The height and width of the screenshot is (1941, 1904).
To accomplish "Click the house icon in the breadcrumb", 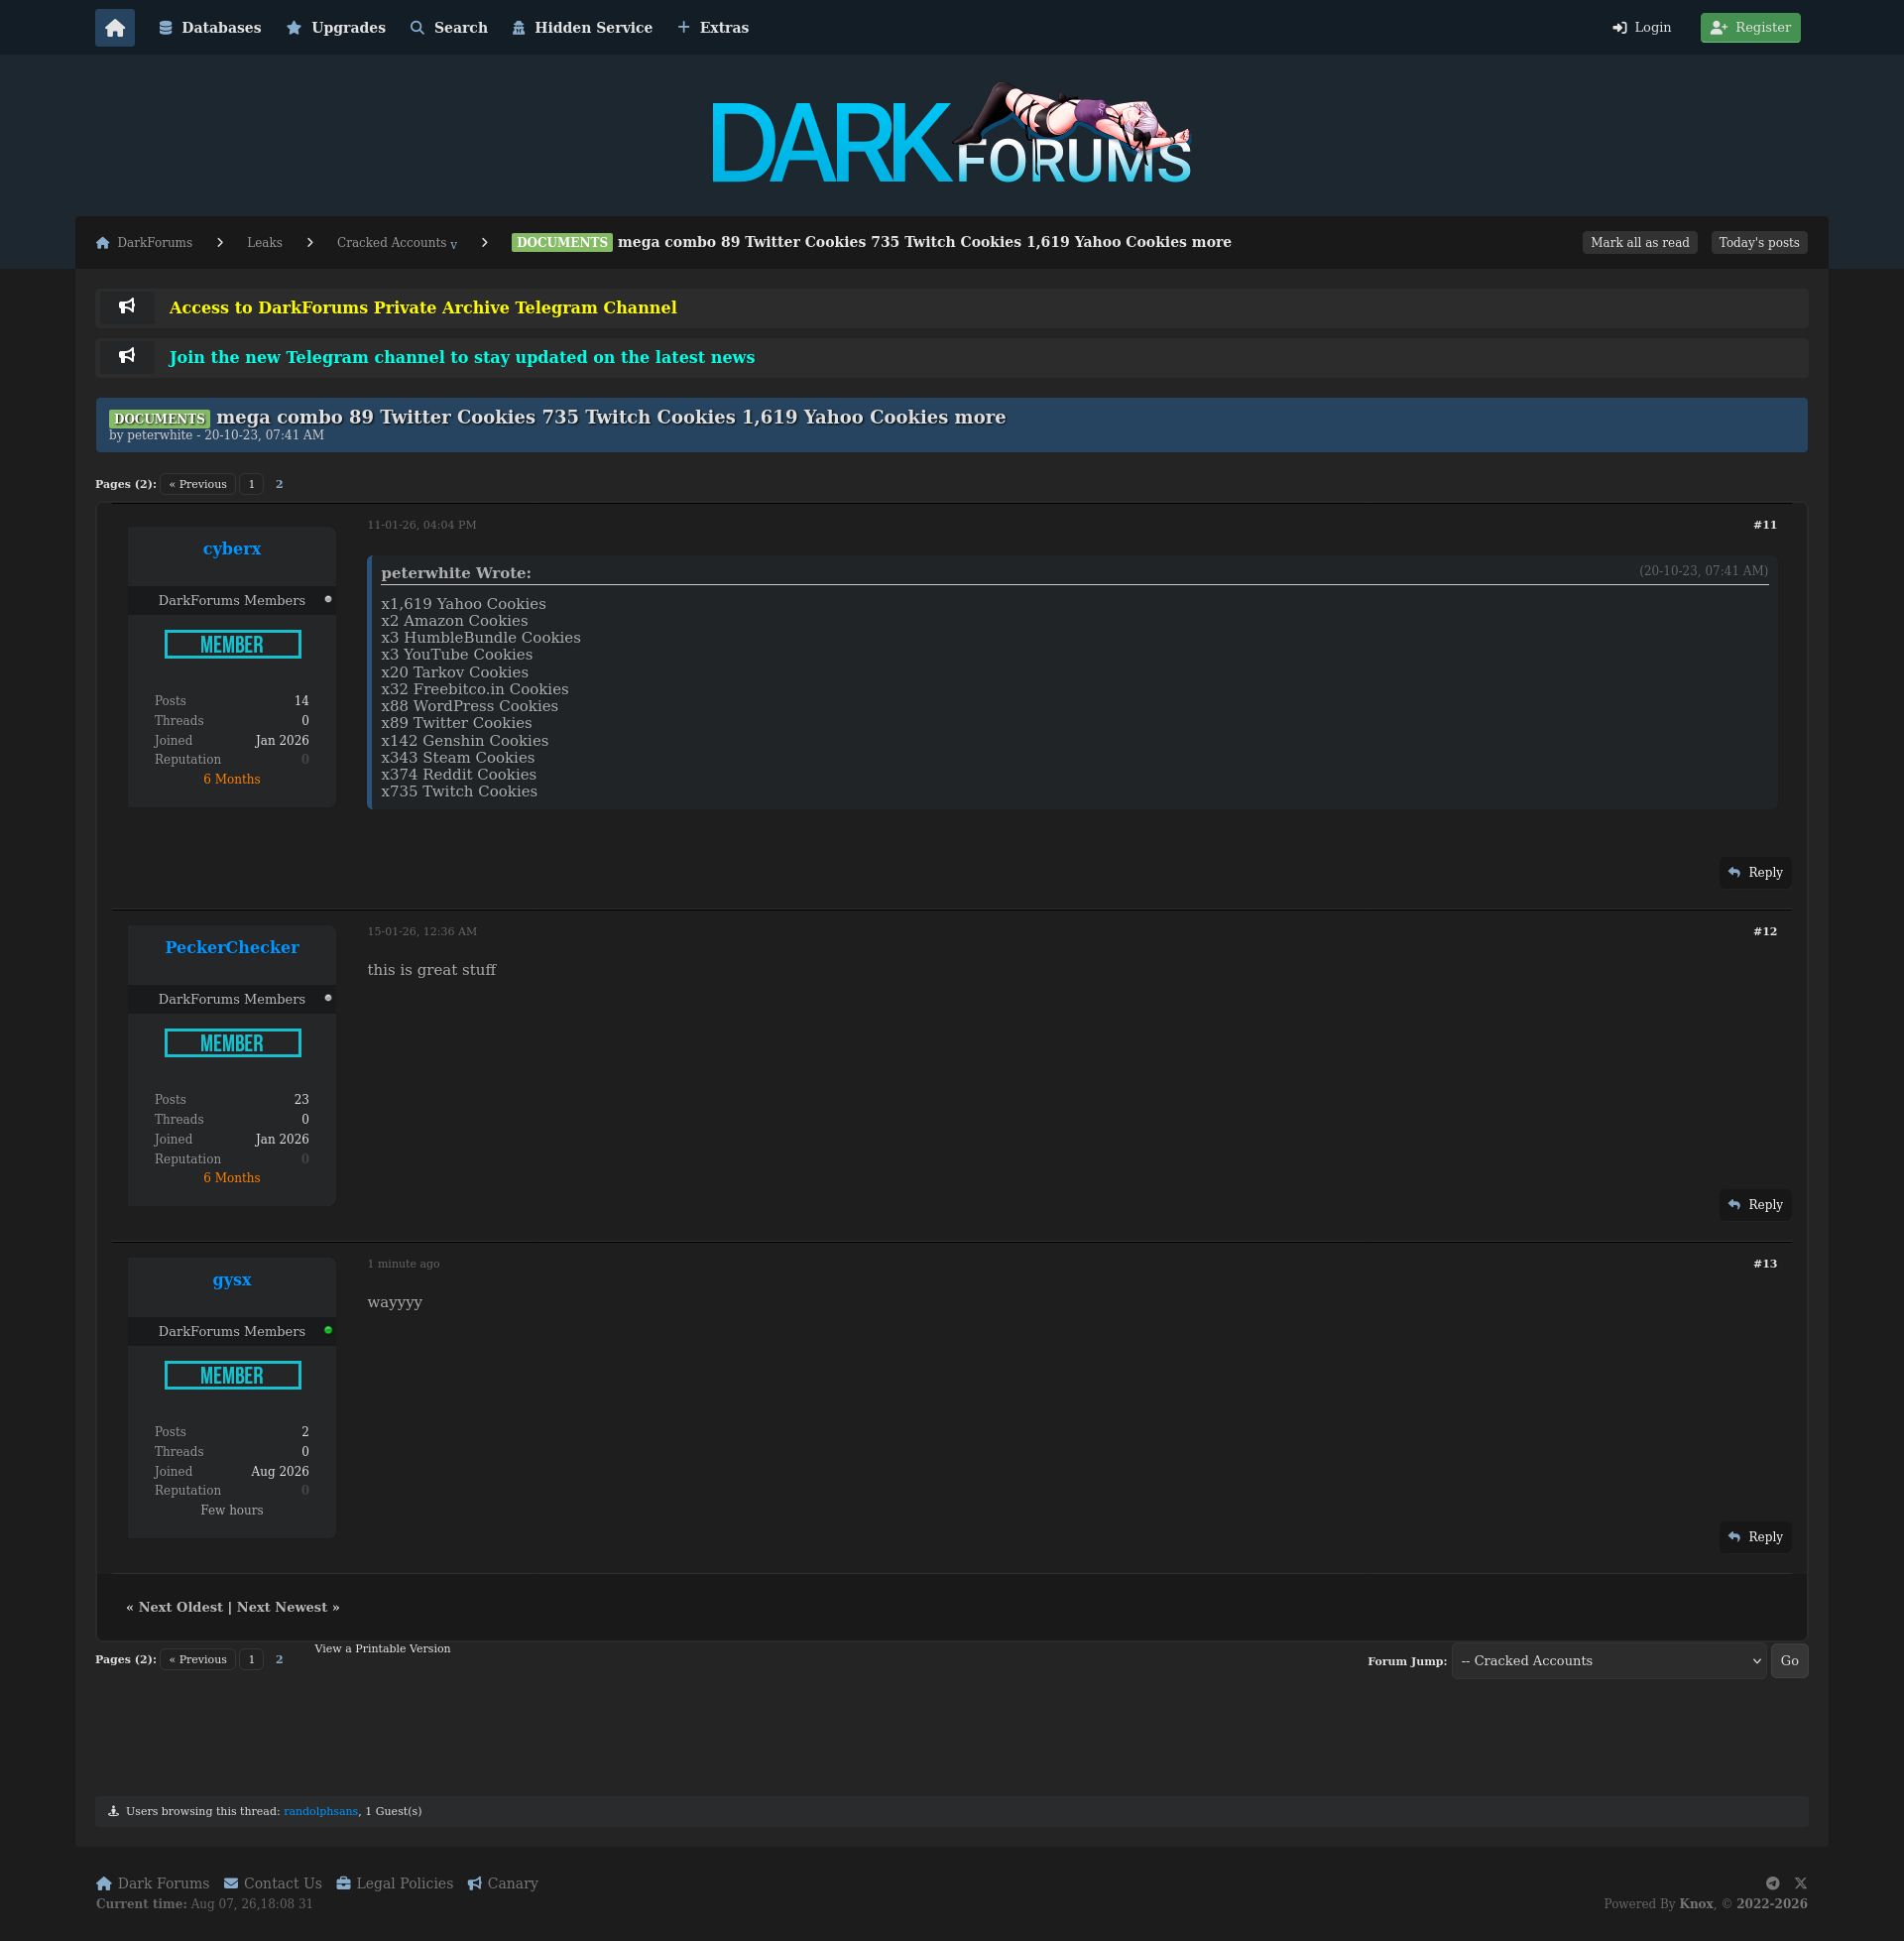I will (103, 243).
